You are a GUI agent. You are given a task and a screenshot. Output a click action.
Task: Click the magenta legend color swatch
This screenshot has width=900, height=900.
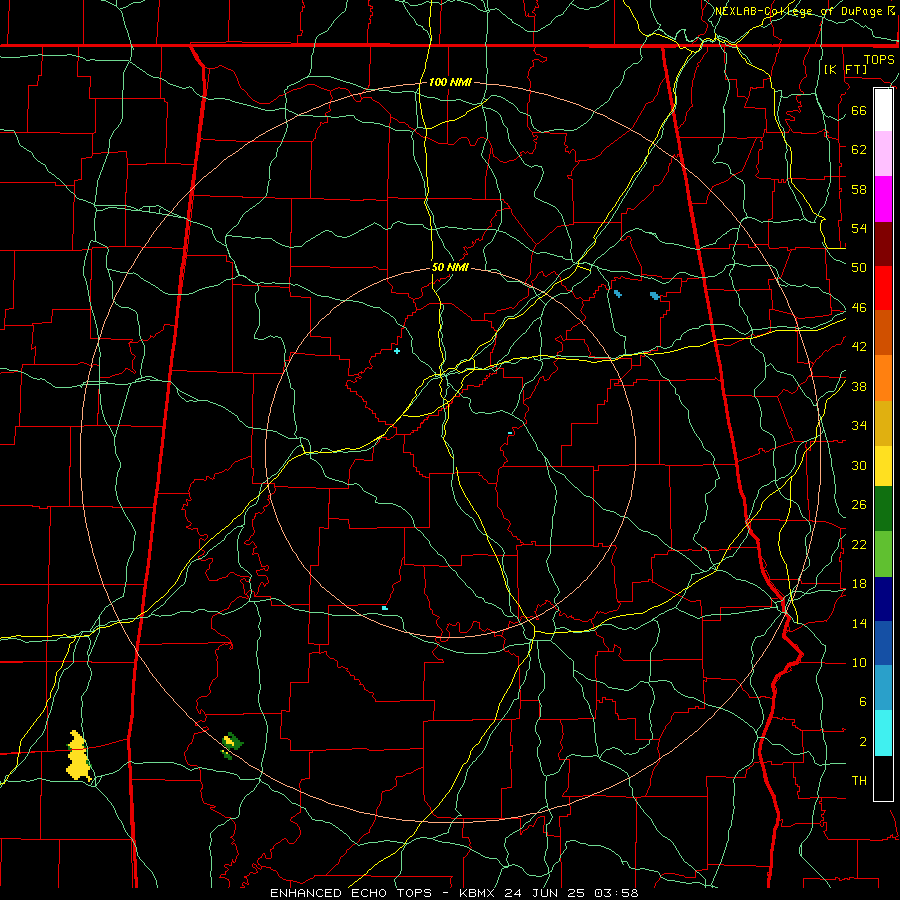[883, 199]
